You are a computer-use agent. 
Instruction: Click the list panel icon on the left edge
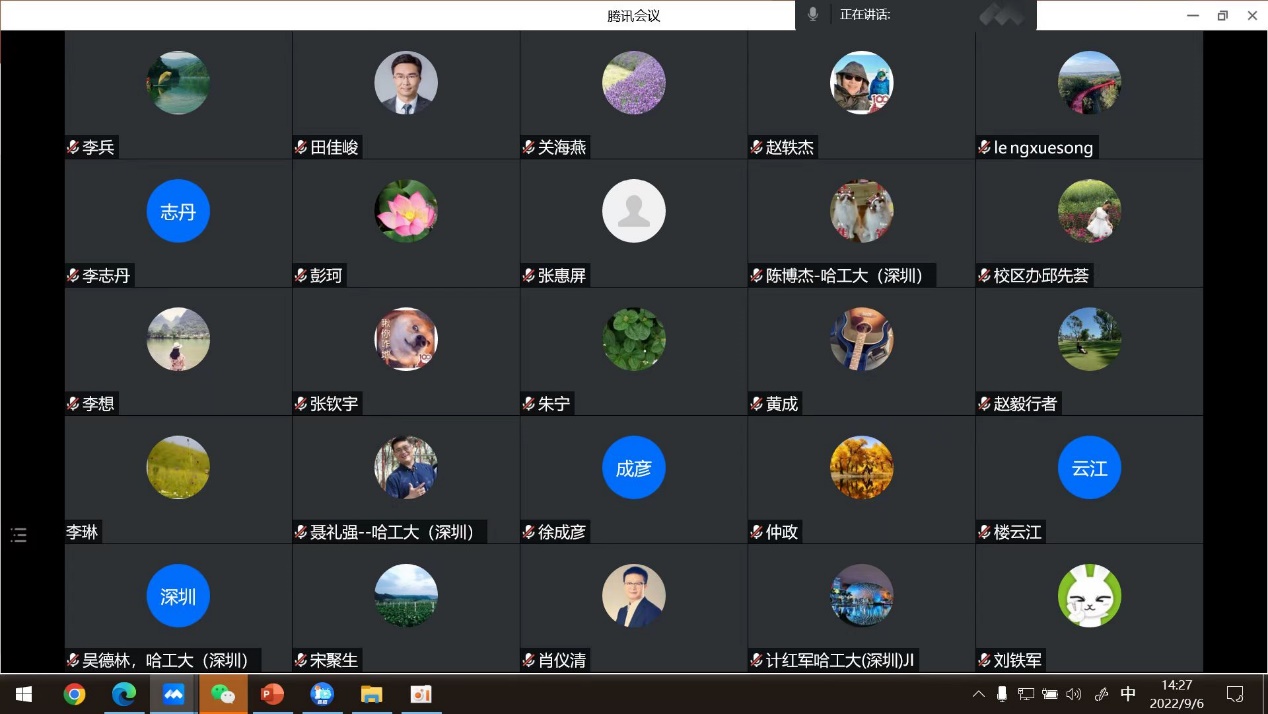(x=18, y=535)
